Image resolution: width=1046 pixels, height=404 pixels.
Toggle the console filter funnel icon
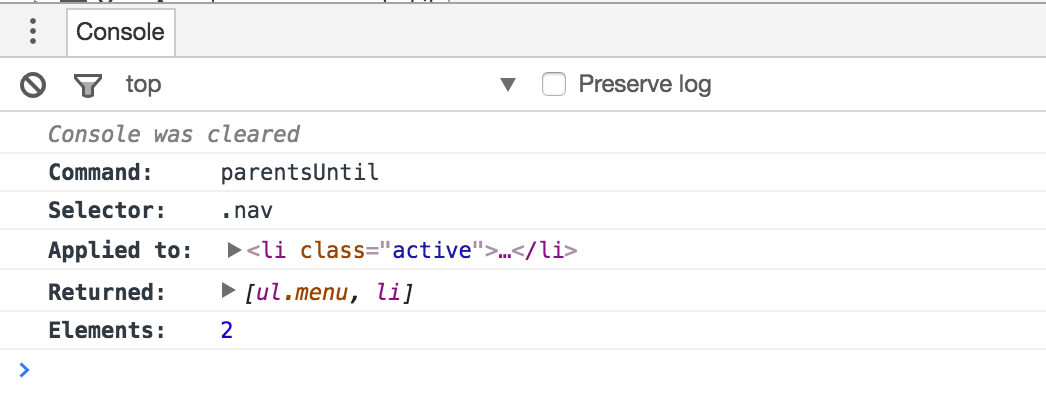(88, 85)
